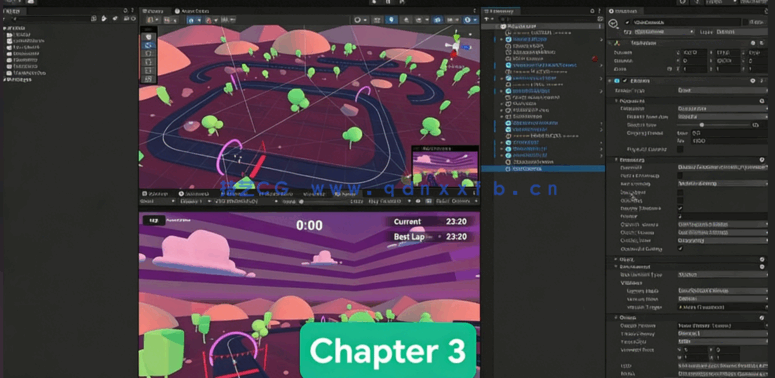Screen dimensions: 775x378
Task: Select the highlighted row in Hierarchy
Action: click(x=543, y=168)
